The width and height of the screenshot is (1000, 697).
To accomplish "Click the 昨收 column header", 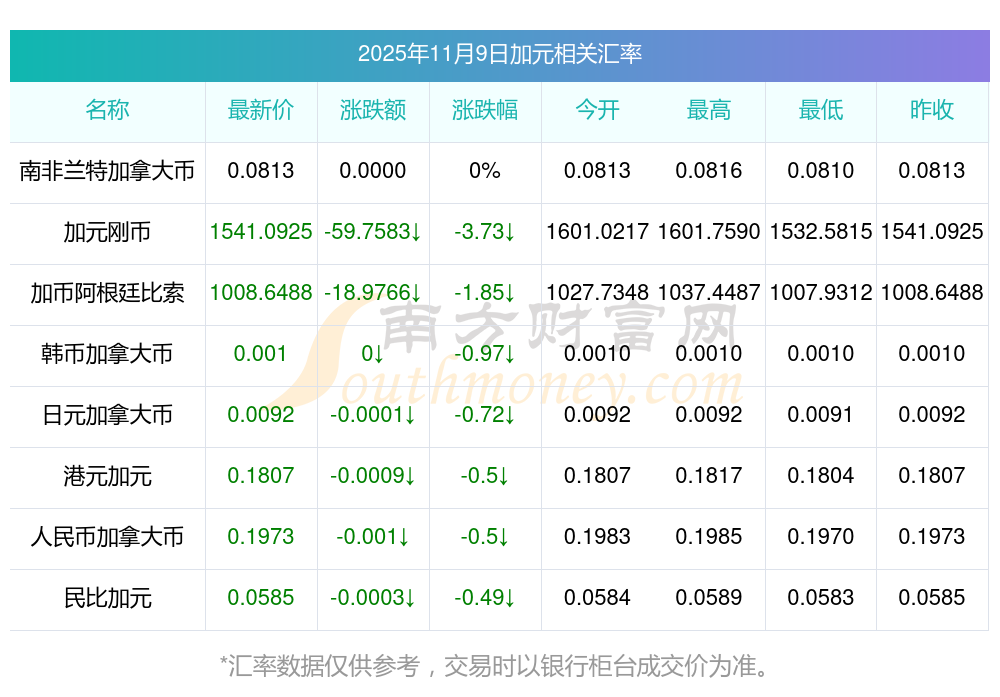I will point(932,110).
